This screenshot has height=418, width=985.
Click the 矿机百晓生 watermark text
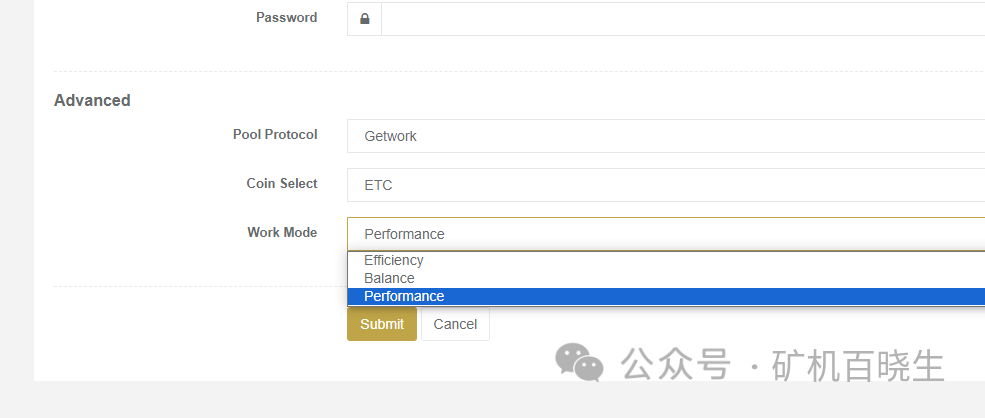[x=858, y=365]
